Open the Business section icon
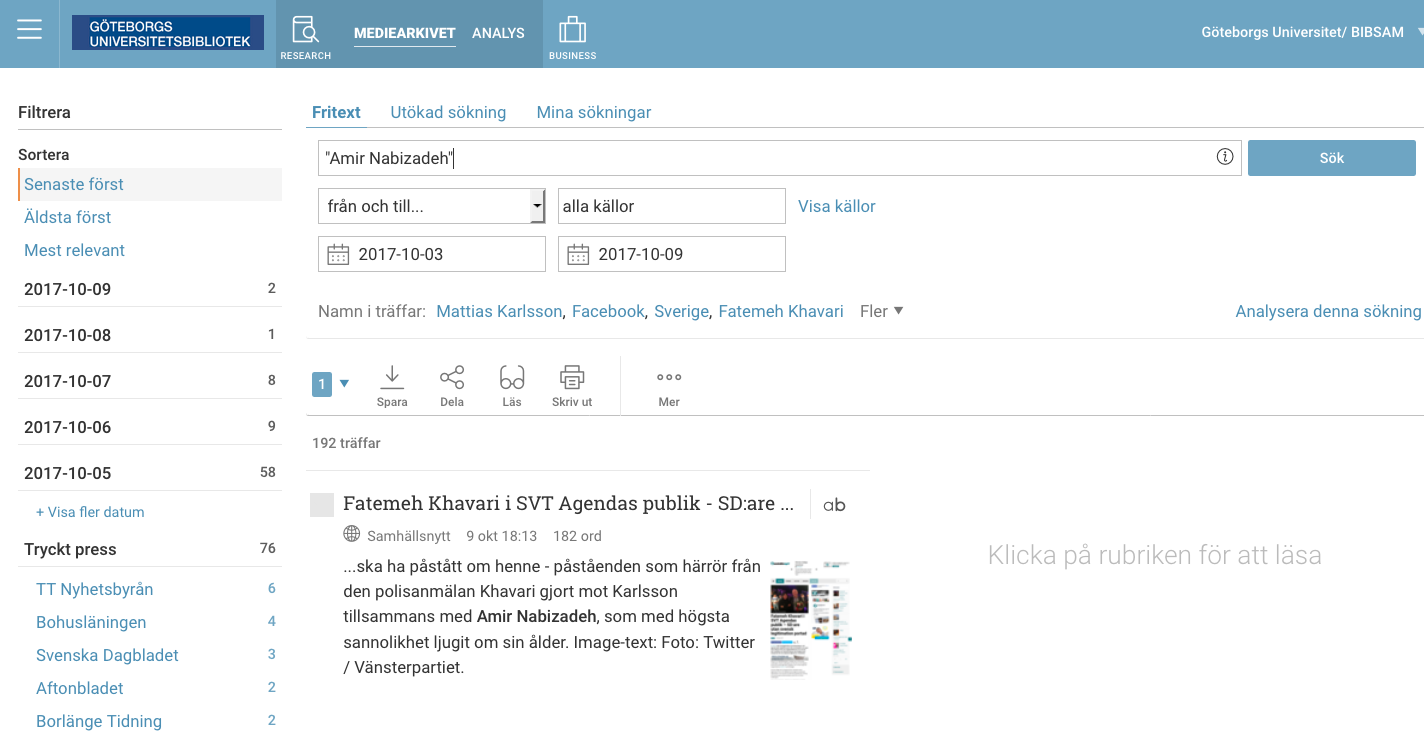This screenshot has width=1424, height=739. click(x=572, y=31)
